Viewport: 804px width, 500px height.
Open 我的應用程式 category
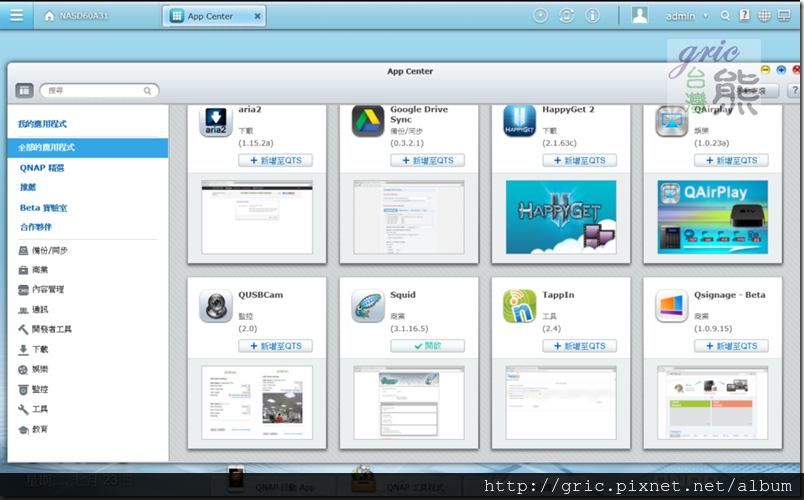tap(42, 124)
